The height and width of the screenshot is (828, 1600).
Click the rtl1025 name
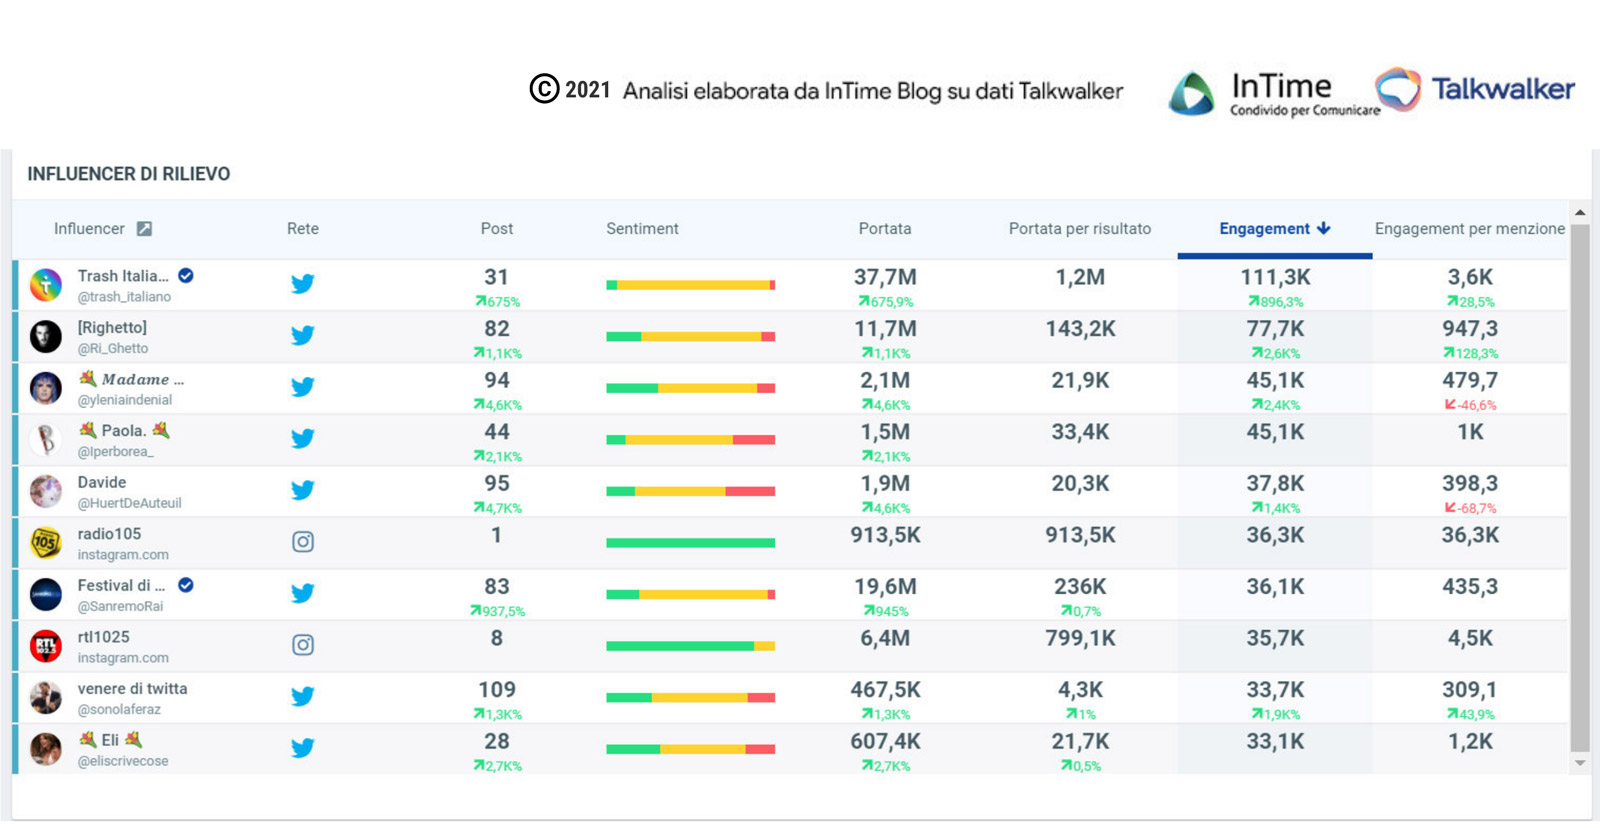click(x=104, y=637)
